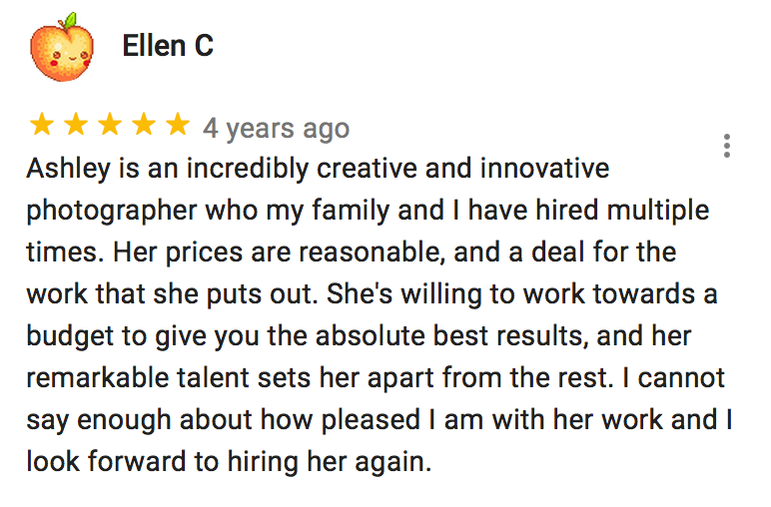
Task: Click the word 'photographer' in the review
Action: [x=112, y=211]
